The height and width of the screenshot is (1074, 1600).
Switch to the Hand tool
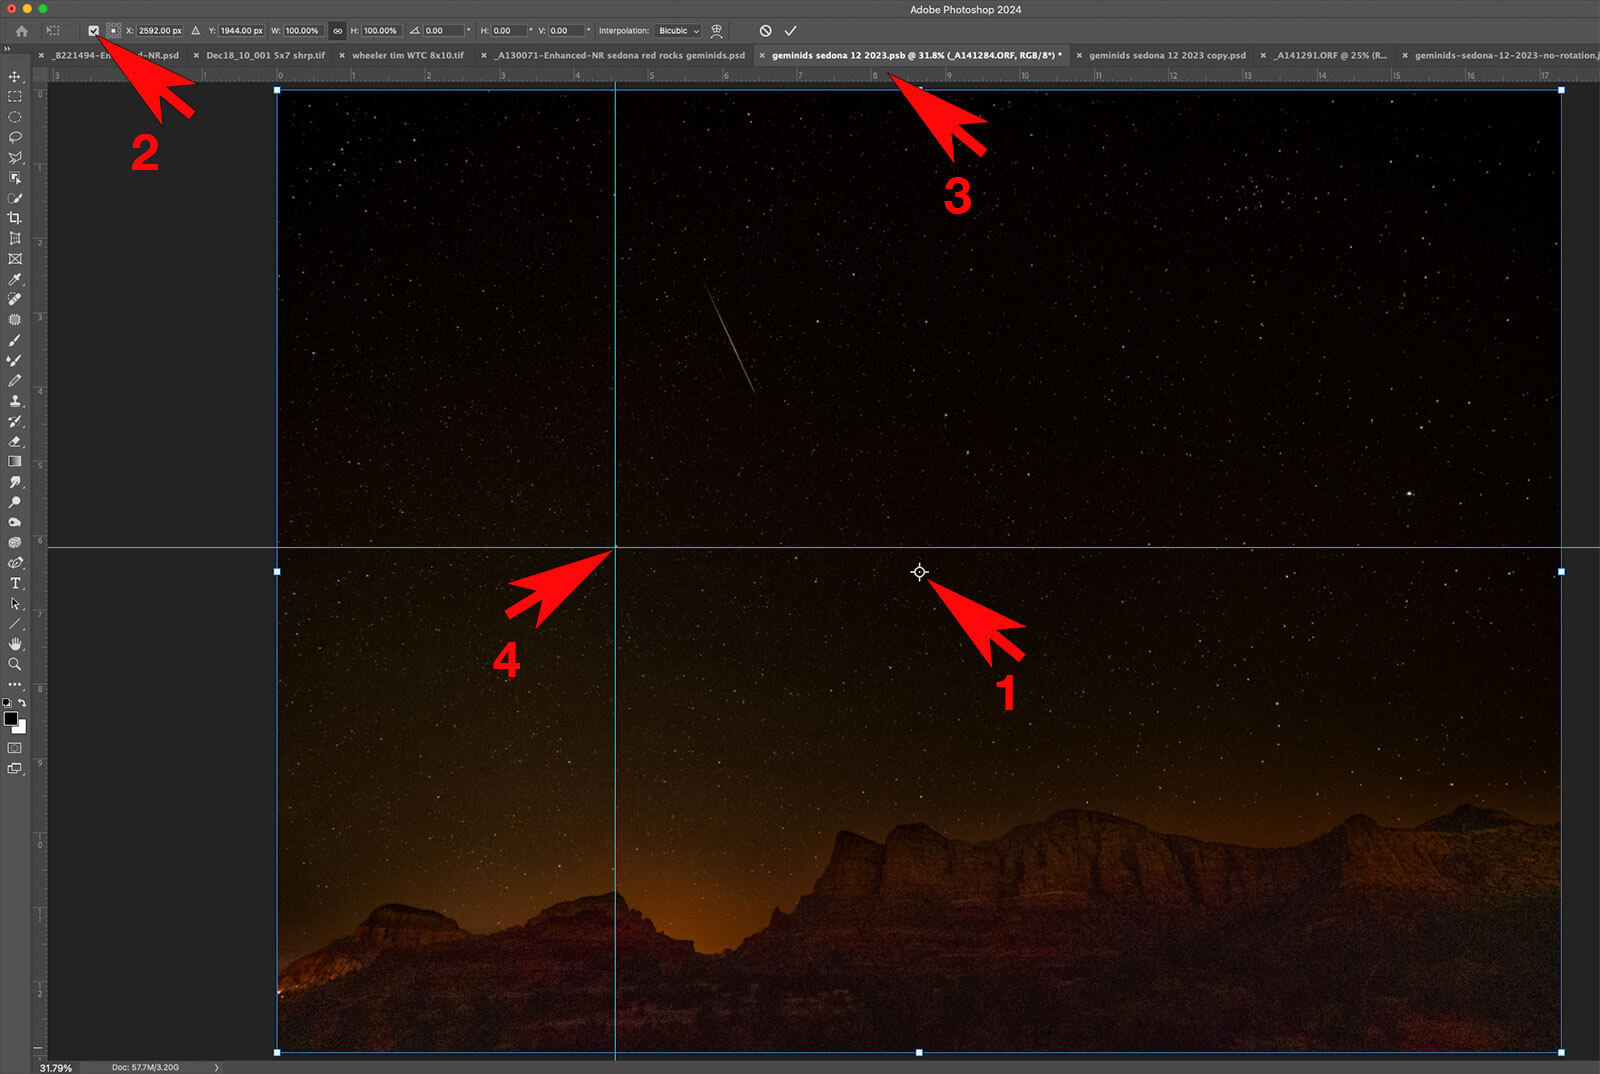pyautogui.click(x=15, y=644)
